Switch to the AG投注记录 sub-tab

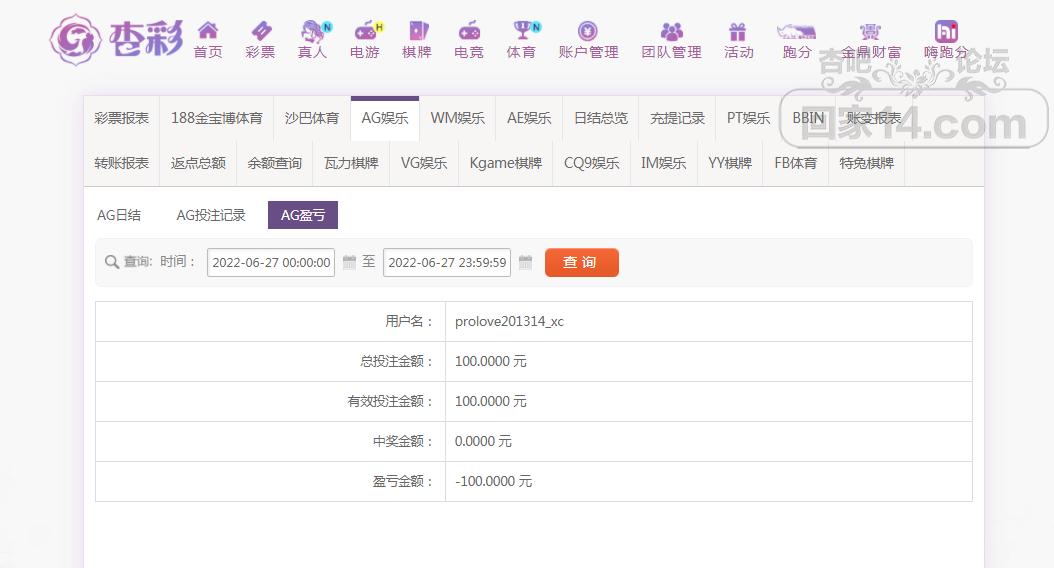(211, 215)
